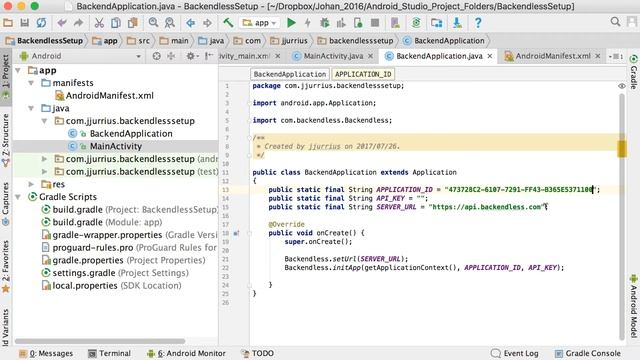Toggle the Captures side panel

[x=6, y=203]
